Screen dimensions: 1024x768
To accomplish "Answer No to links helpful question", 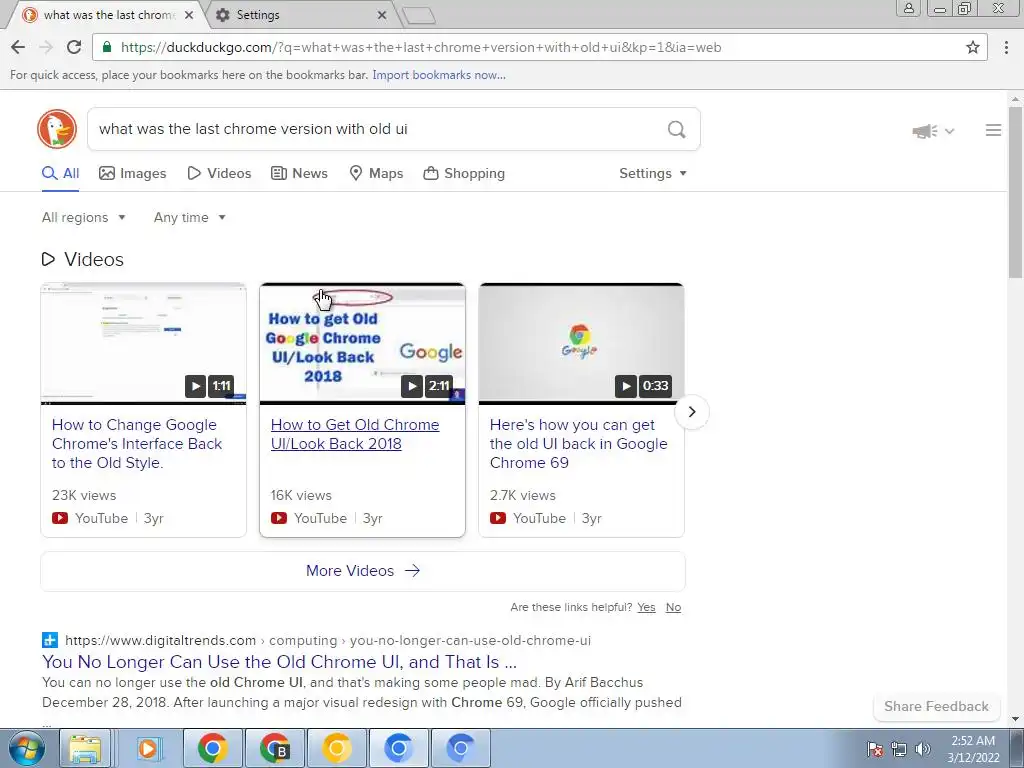I will point(673,607).
